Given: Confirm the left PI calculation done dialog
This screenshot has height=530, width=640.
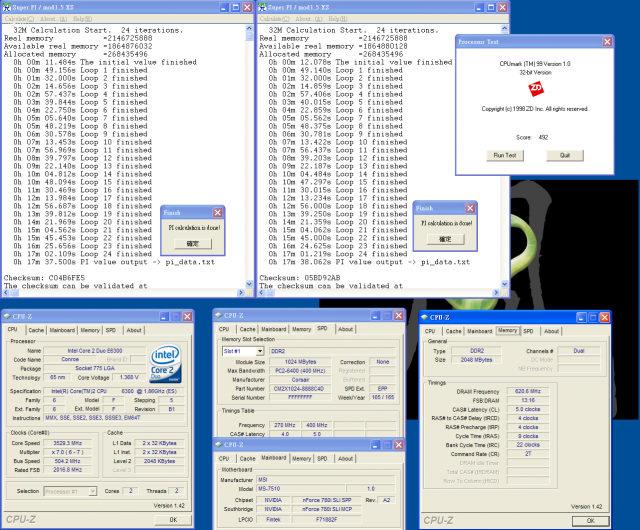Looking at the screenshot, I should [x=193, y=244].
